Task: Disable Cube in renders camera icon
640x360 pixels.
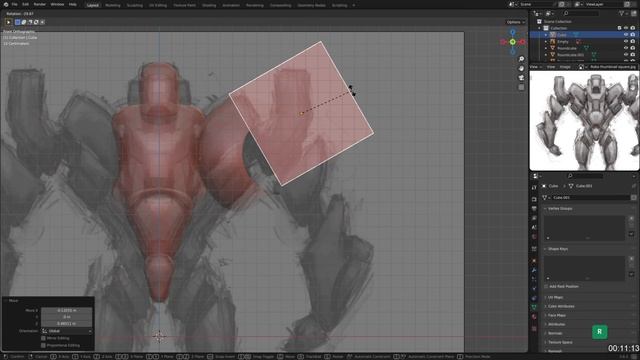Action: pos(633,35)
